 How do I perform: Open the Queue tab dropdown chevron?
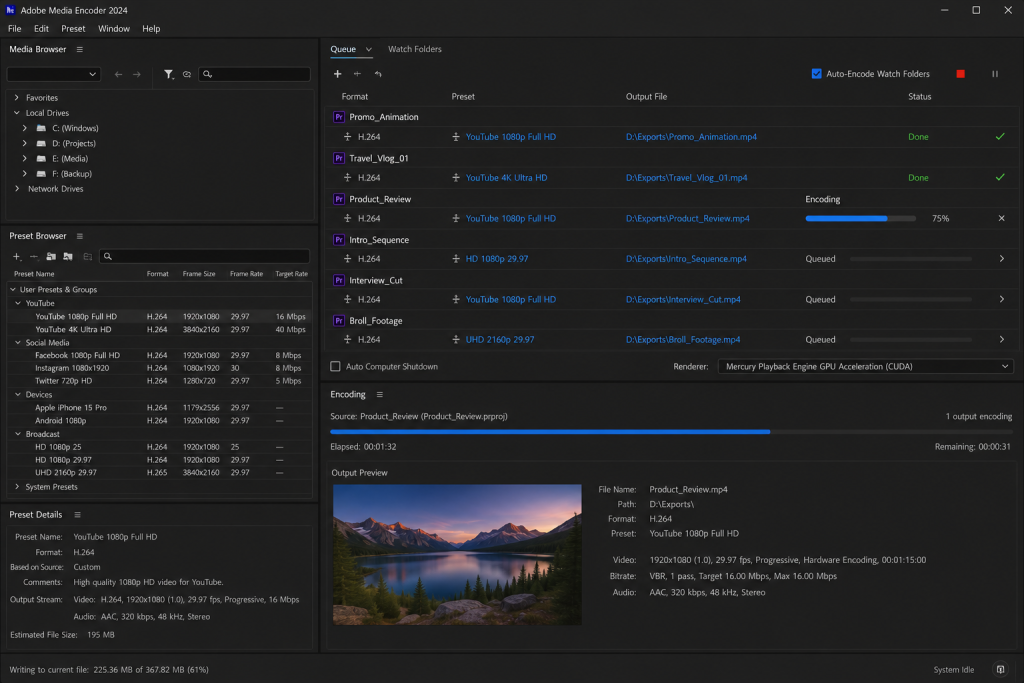pyautogui.click(x=368, y=50)
